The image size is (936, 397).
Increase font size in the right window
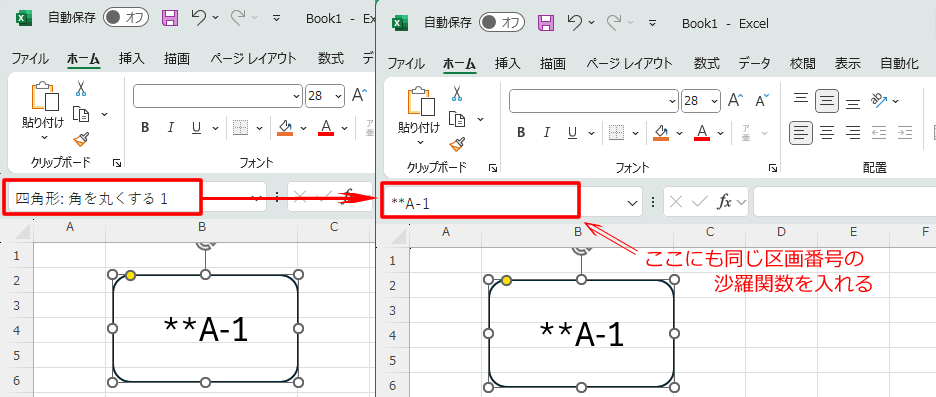click(x=735, y=101)
